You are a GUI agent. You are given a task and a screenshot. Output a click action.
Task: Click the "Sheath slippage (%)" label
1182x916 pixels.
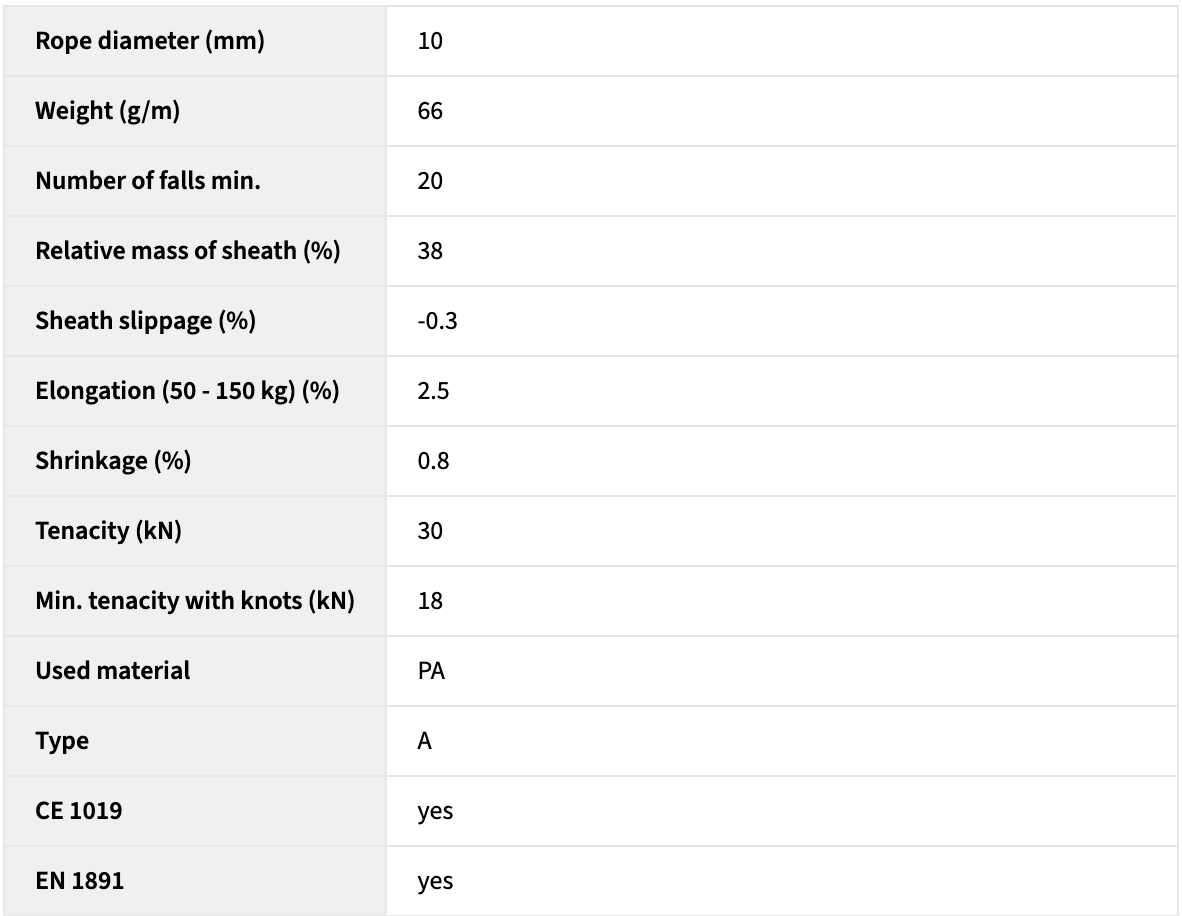(x=146, y=321)
